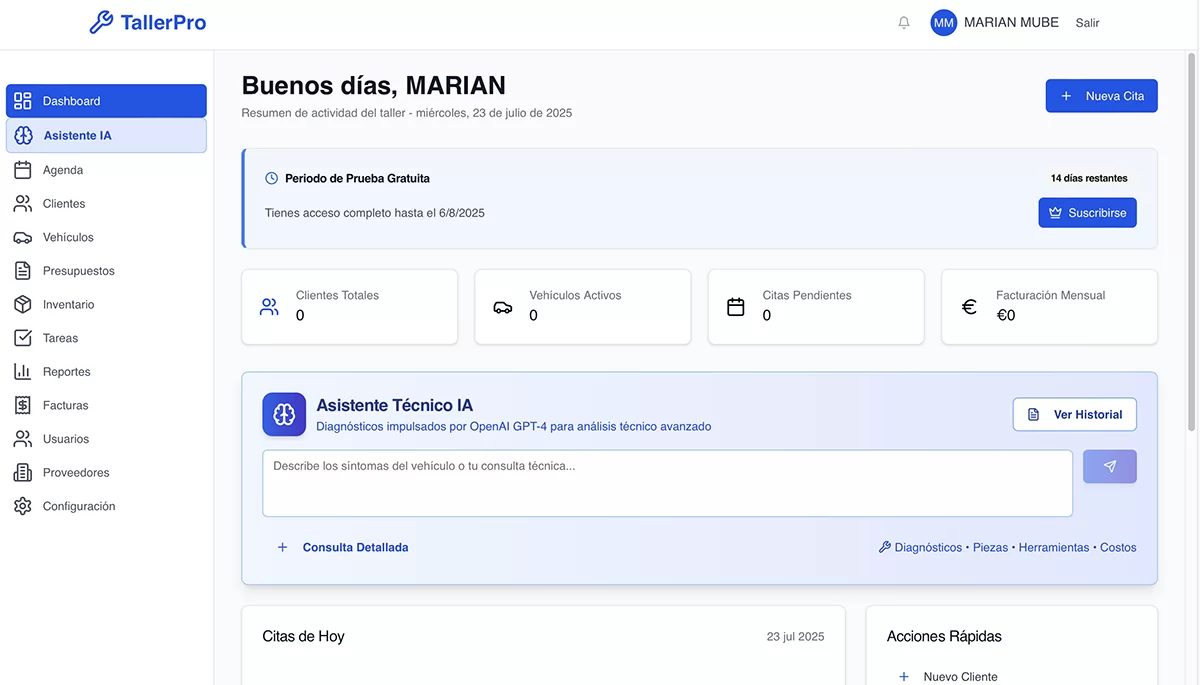Click the Facturación Mensual card
Screen dimensions: 1200x685
1050,307
